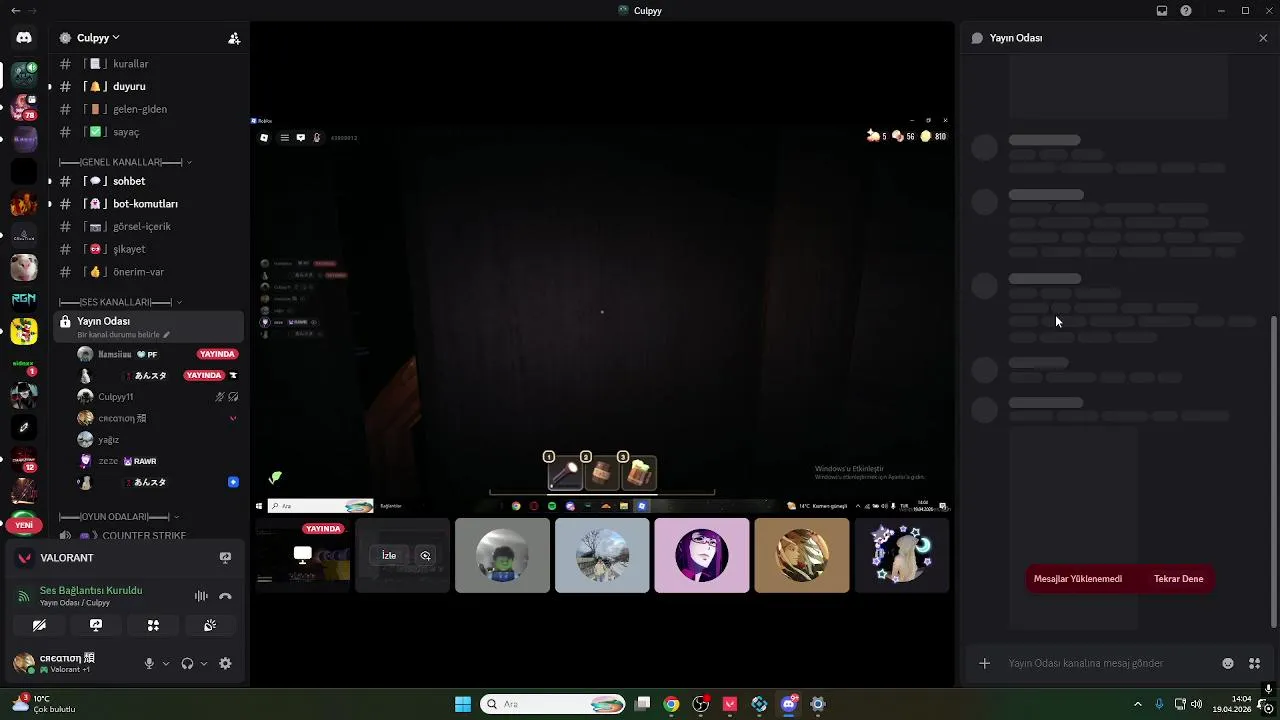Open the noise suppression waveform icon
Screen dimensions: 1280x720
pyautogui.click(x=201, y=596)
